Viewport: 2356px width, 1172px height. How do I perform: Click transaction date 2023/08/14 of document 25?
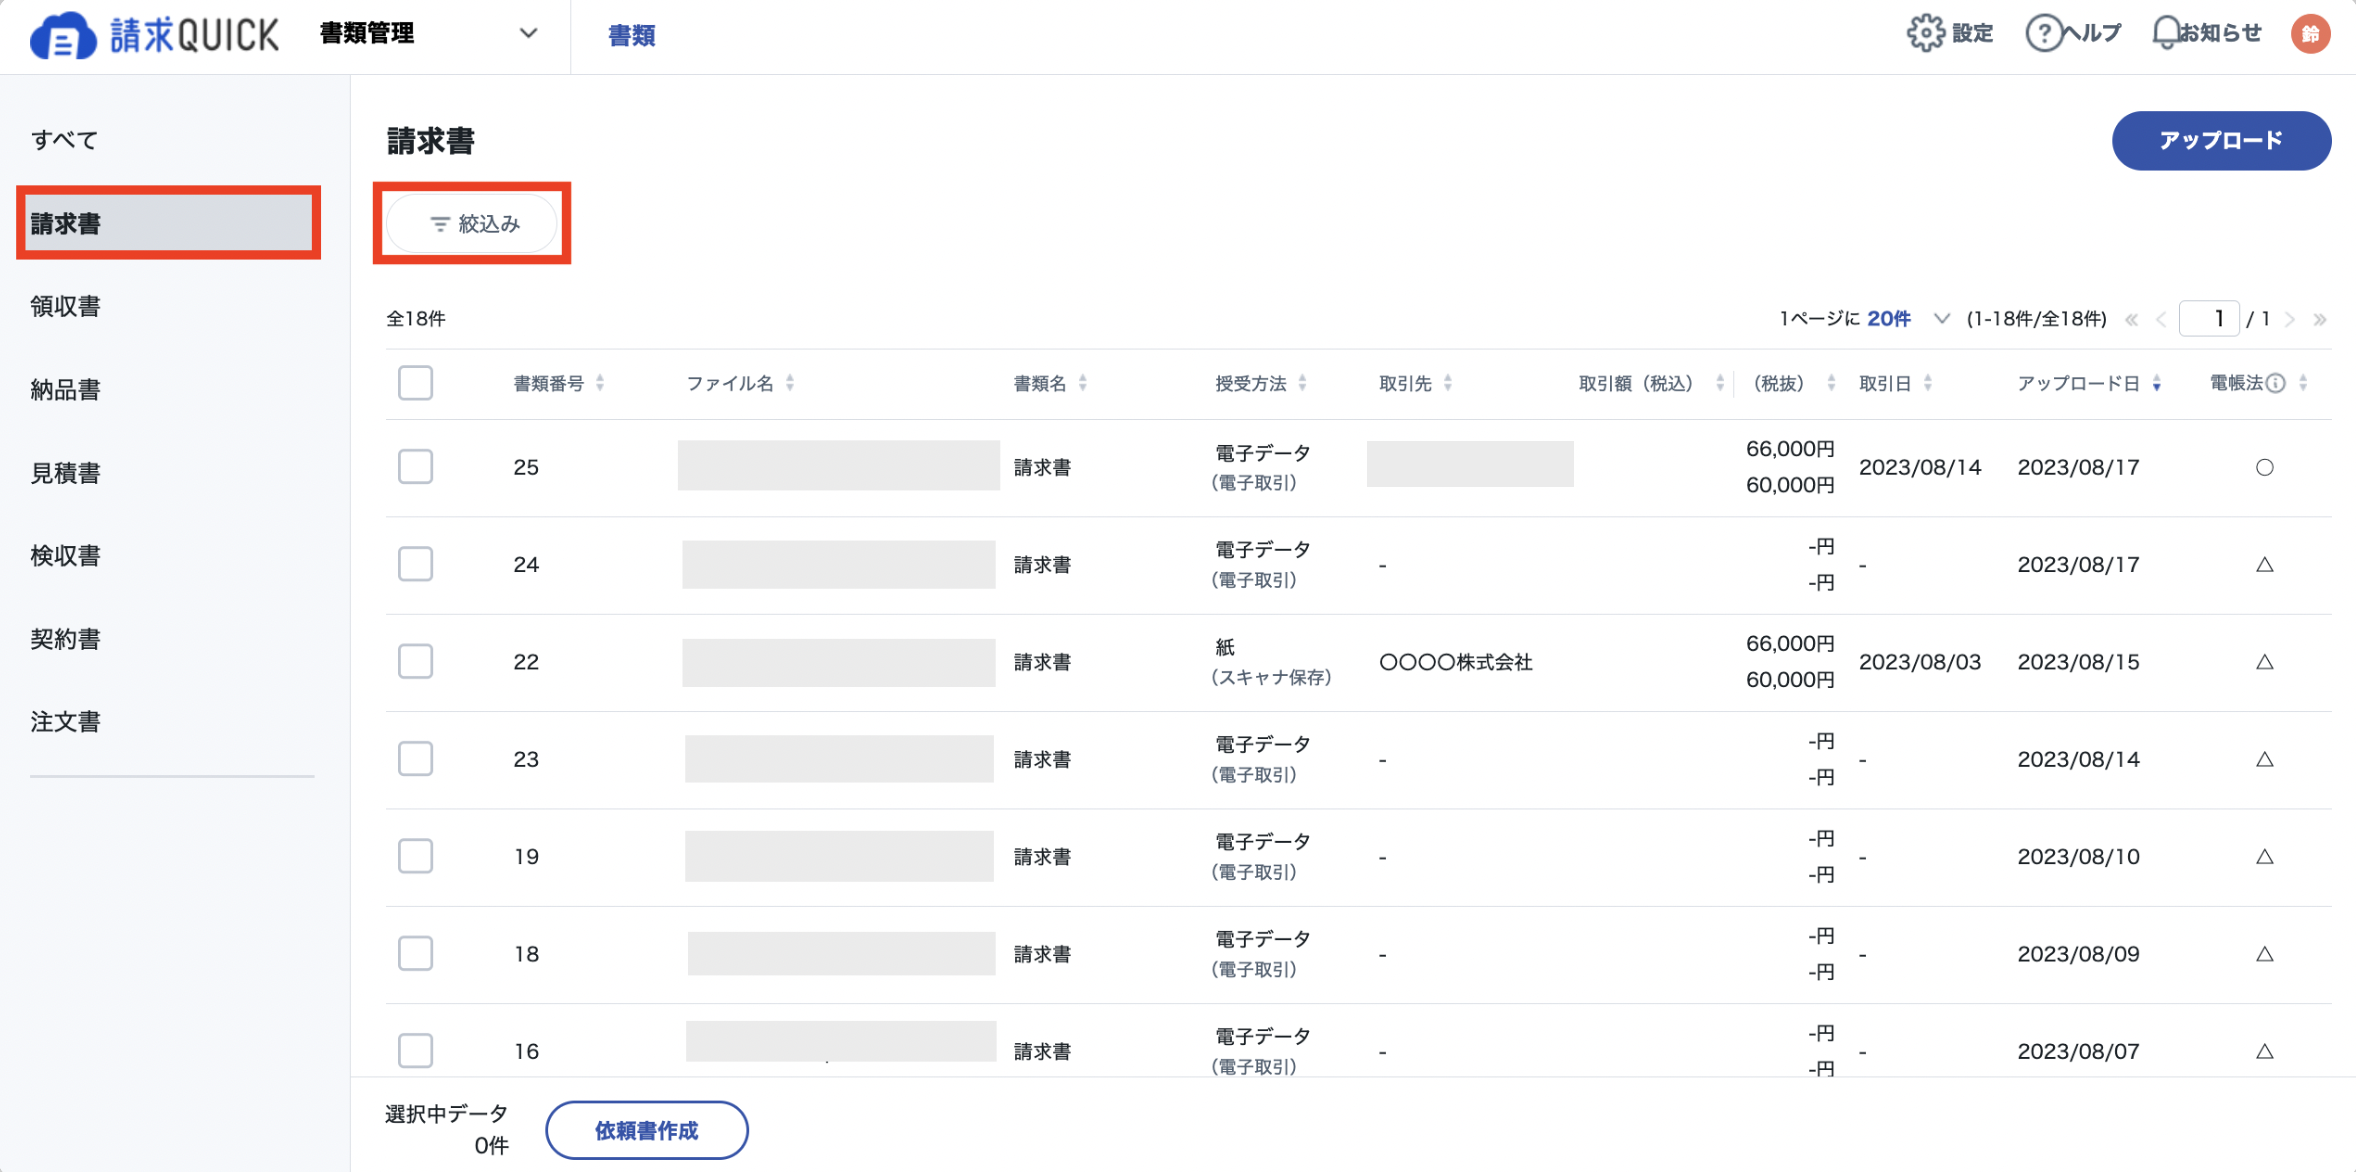click(1920, 467)
